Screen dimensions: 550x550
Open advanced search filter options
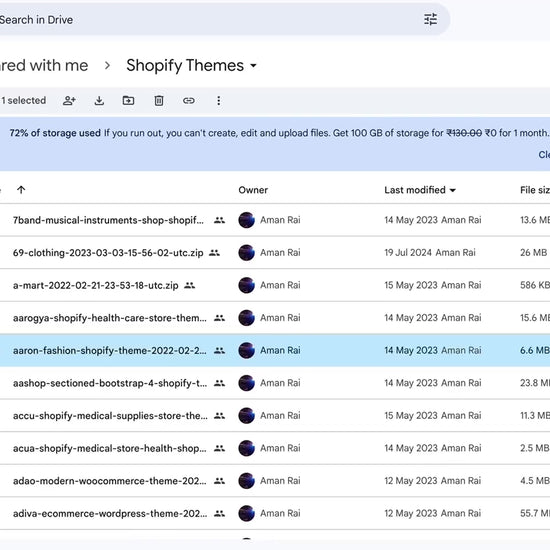click(x=430, y=19)
